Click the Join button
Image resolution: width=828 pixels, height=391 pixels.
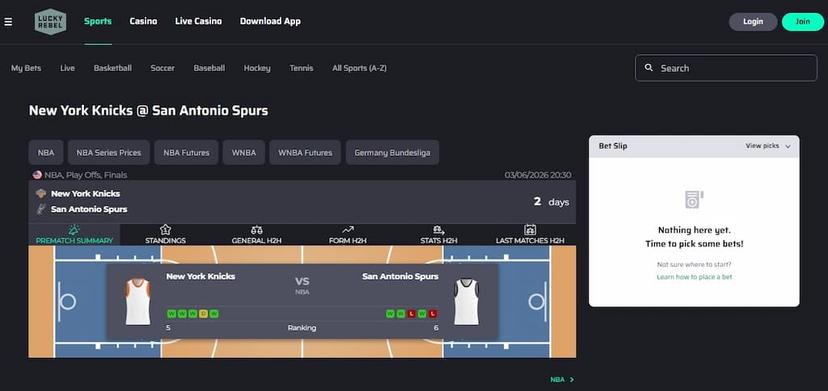tap(803, 22)
